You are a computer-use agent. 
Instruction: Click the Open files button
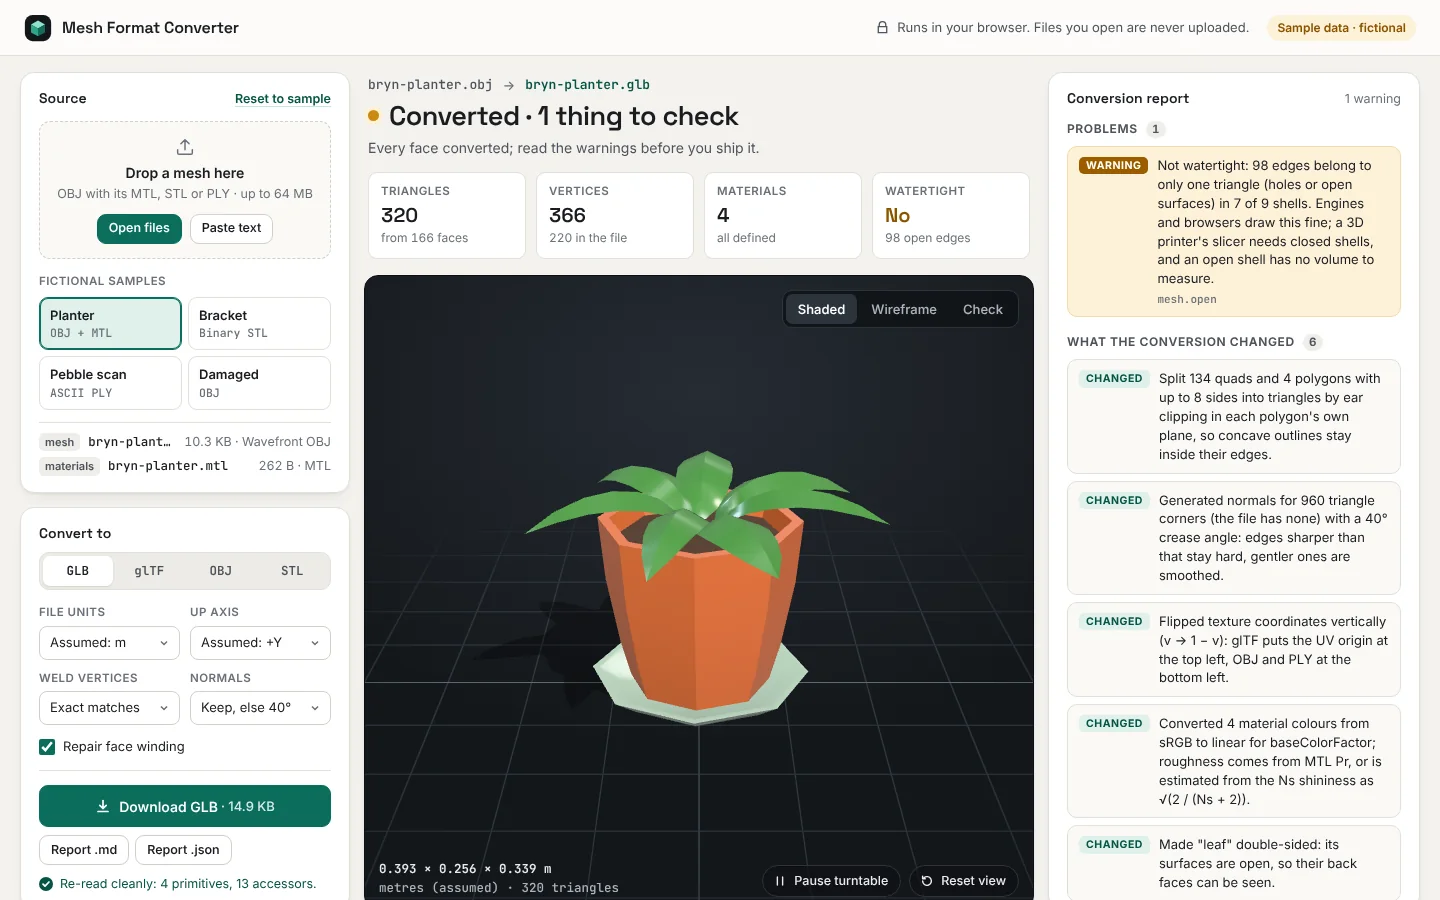point(139,229)
